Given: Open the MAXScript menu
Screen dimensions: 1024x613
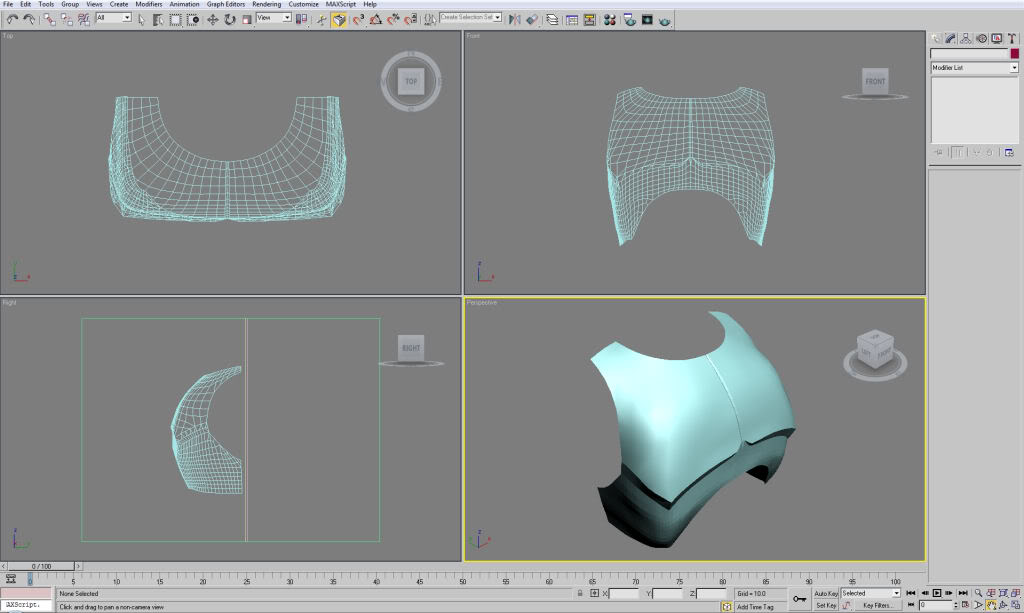Looking at the screenshot, I should 339,4.
